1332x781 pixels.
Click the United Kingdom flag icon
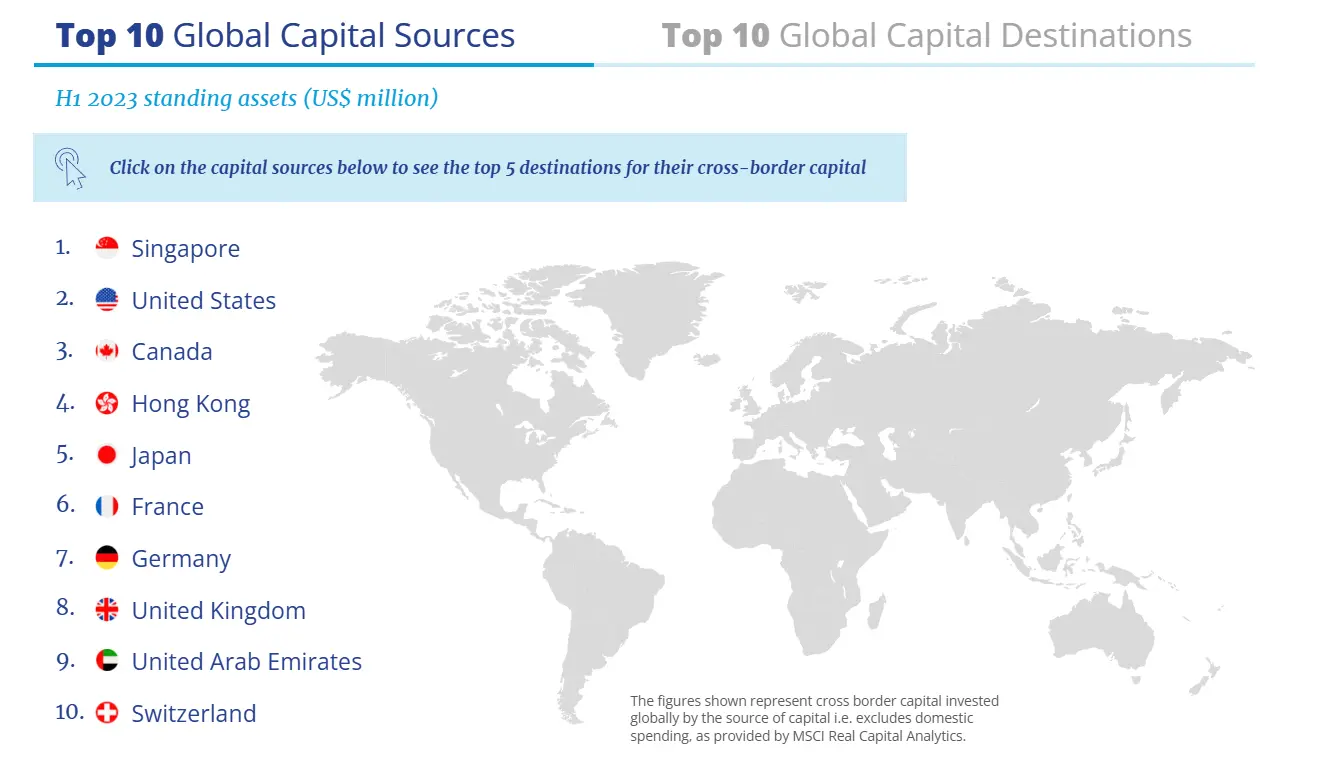[107, 610]
